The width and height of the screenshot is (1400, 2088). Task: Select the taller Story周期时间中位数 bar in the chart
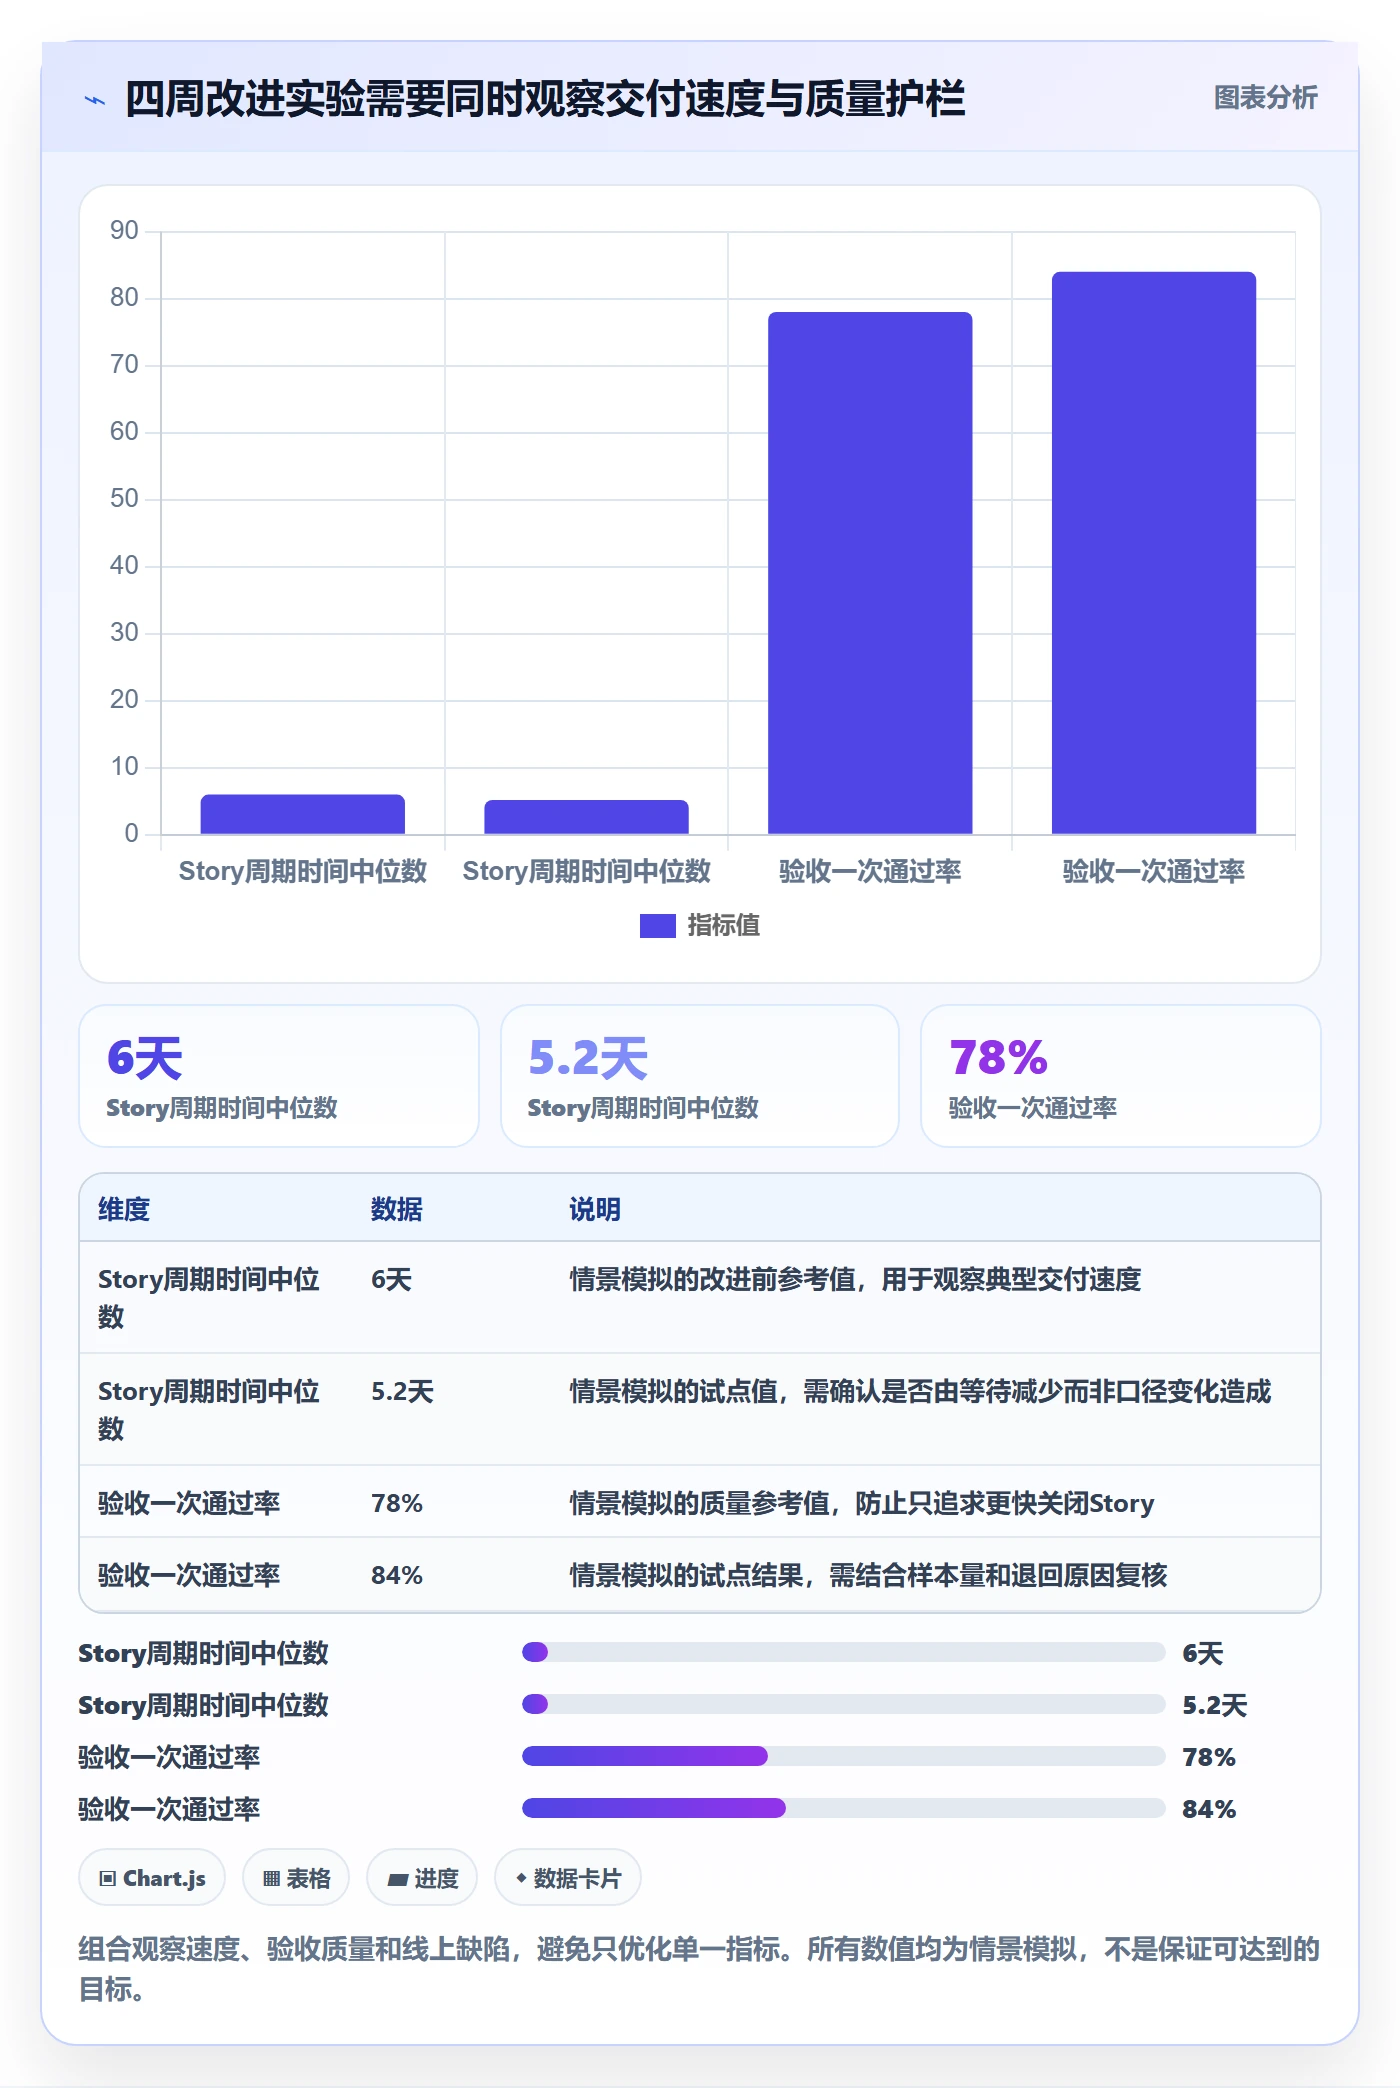[303, 814]
